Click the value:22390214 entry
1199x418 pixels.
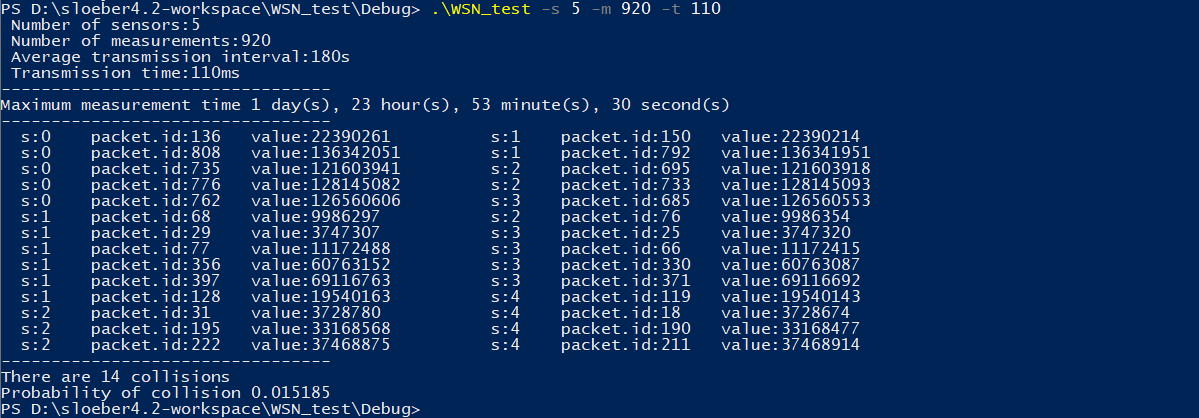click(x=790, y=137)
